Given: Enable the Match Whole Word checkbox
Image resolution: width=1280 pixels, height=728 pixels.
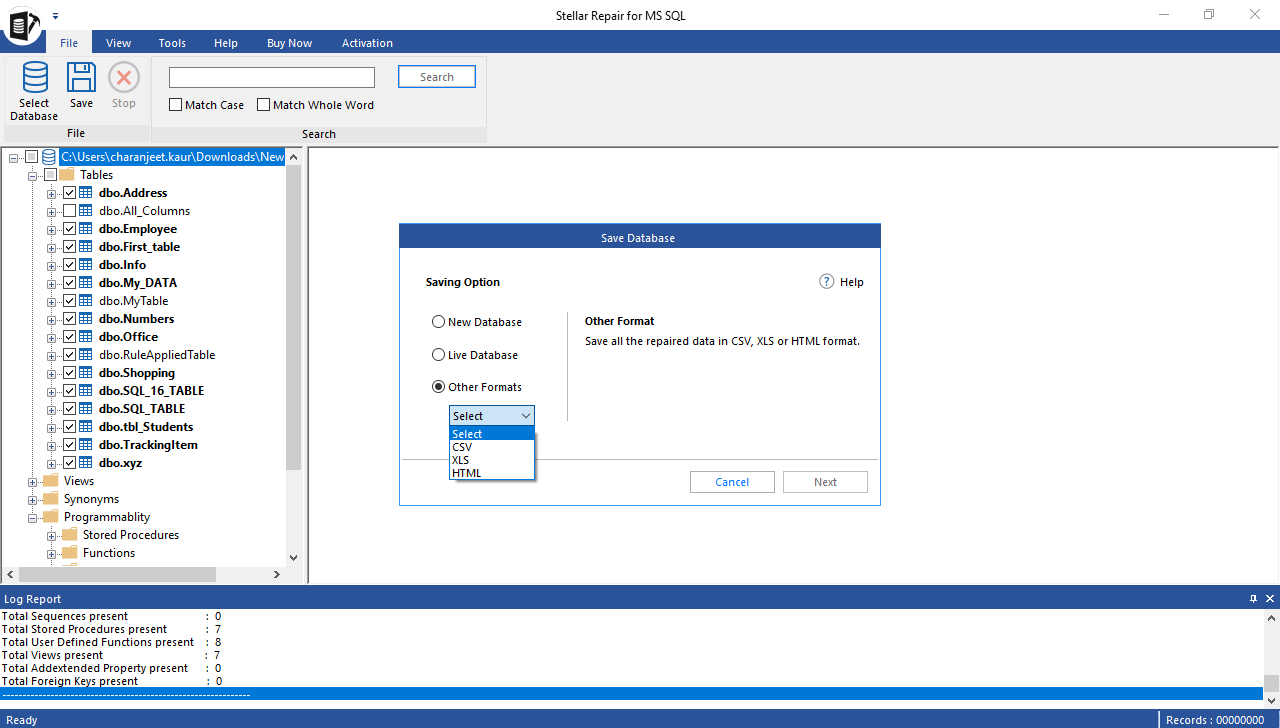Looking at the screenshot, I should click(264, 105).
